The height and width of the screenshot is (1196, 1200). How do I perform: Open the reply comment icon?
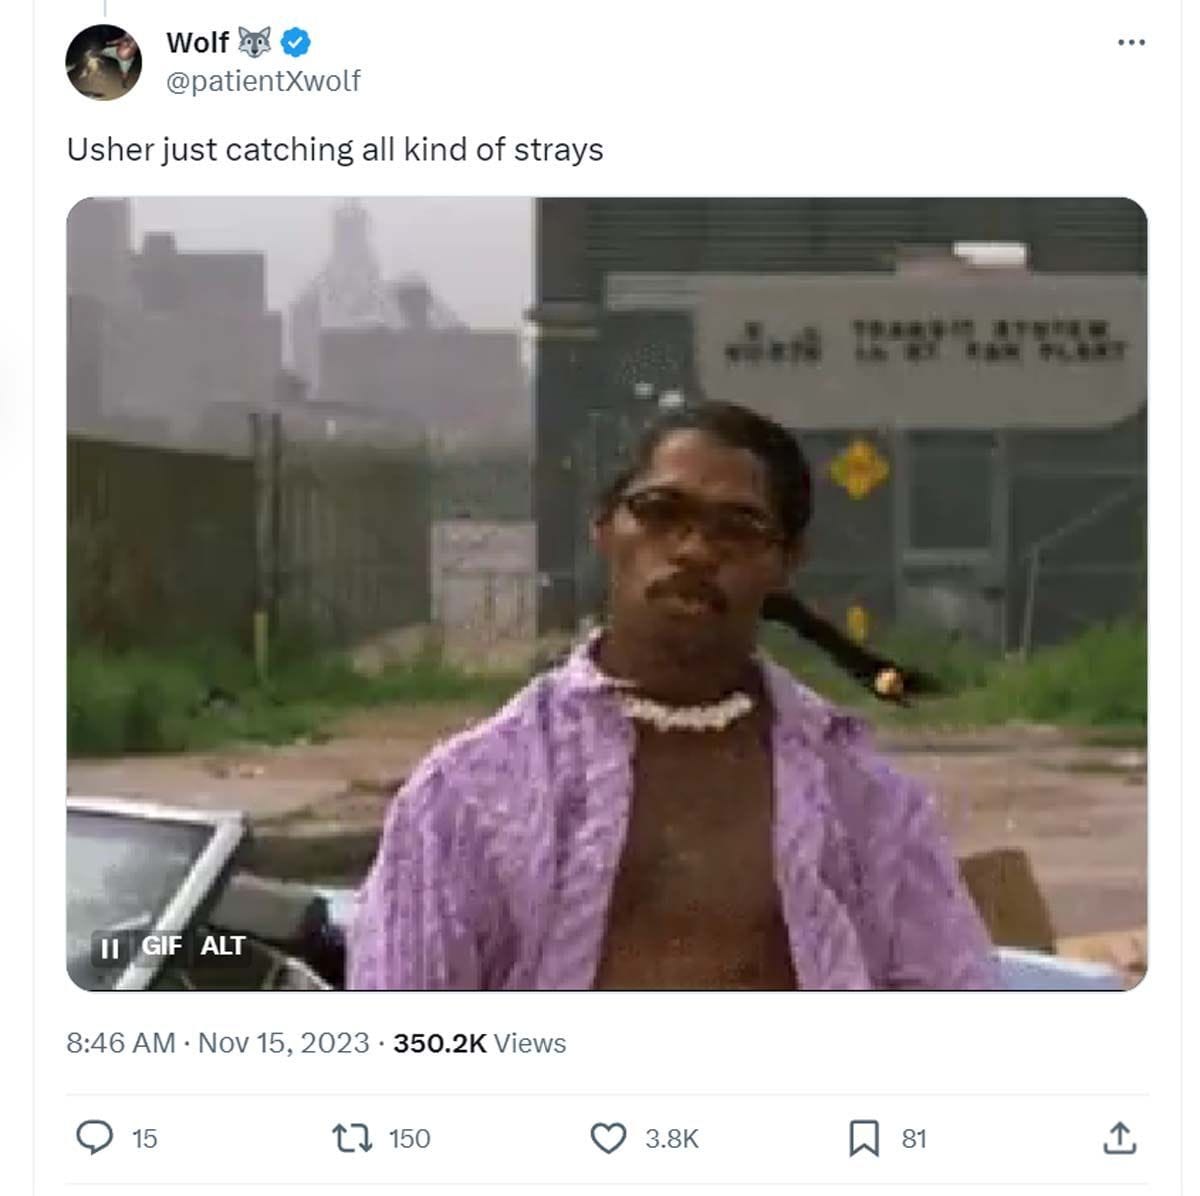(x=95, y=1138)
